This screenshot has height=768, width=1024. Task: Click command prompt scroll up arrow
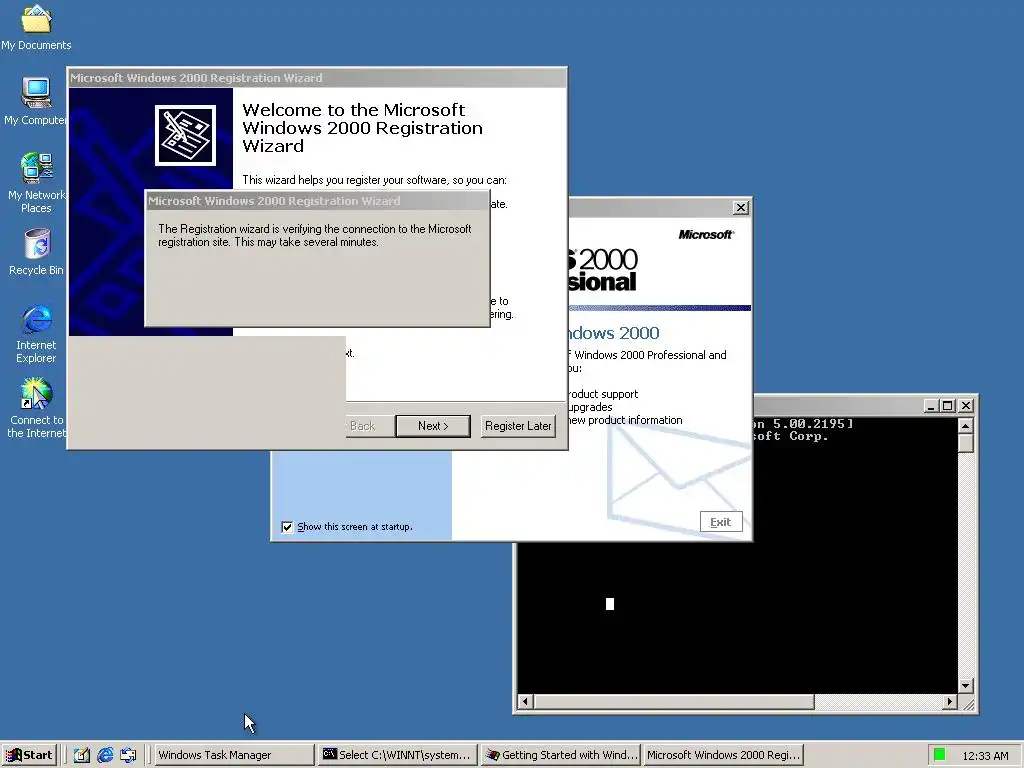pyautogui.click(x=966, y=426)
